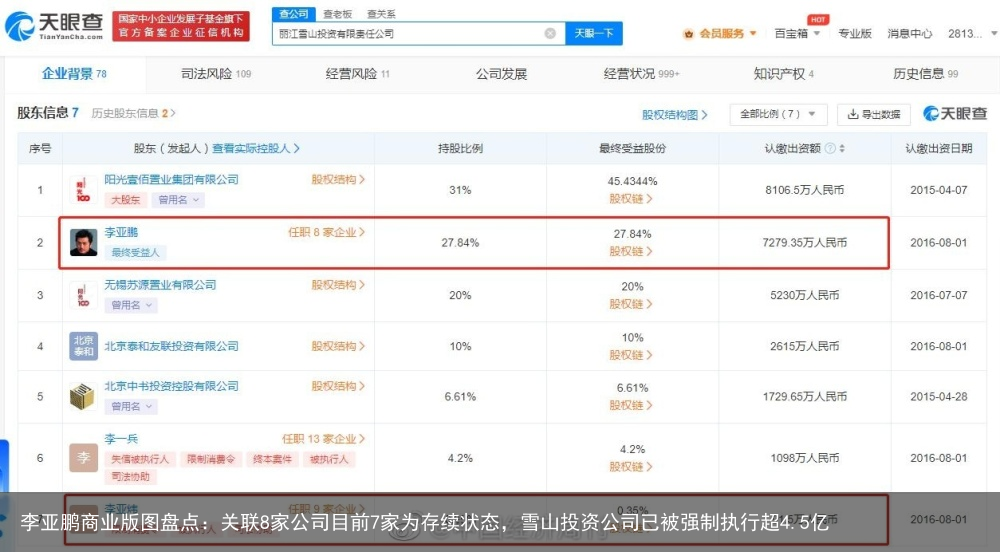
Task: Switch to the 公司发展 tab
Action: point(501,74)
